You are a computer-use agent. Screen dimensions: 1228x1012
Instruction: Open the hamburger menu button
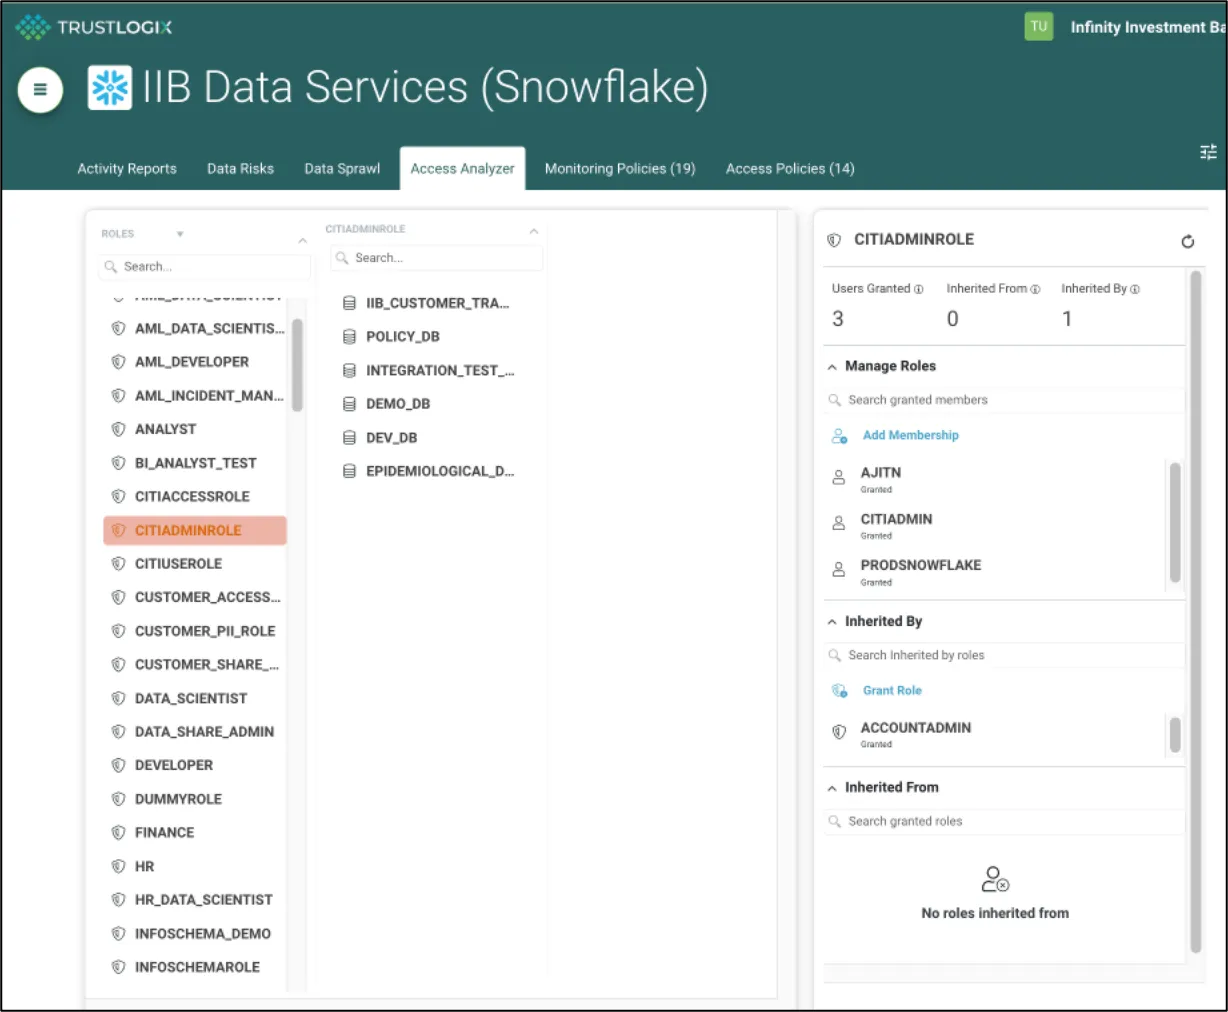(x=40, y=89)
